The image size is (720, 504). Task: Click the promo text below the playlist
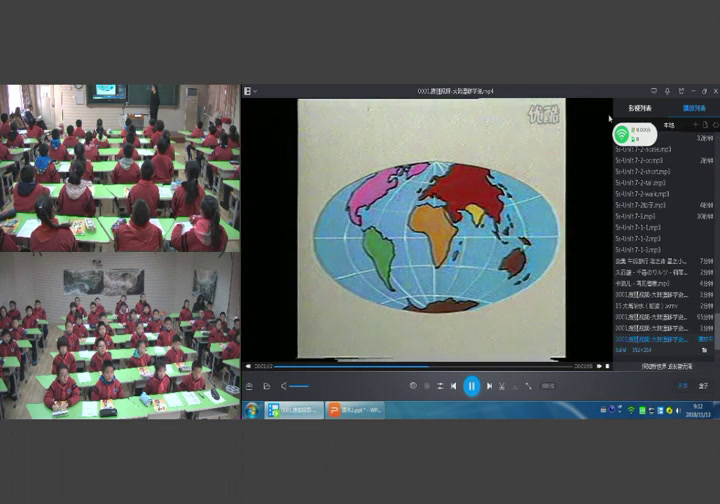(667, 366)
